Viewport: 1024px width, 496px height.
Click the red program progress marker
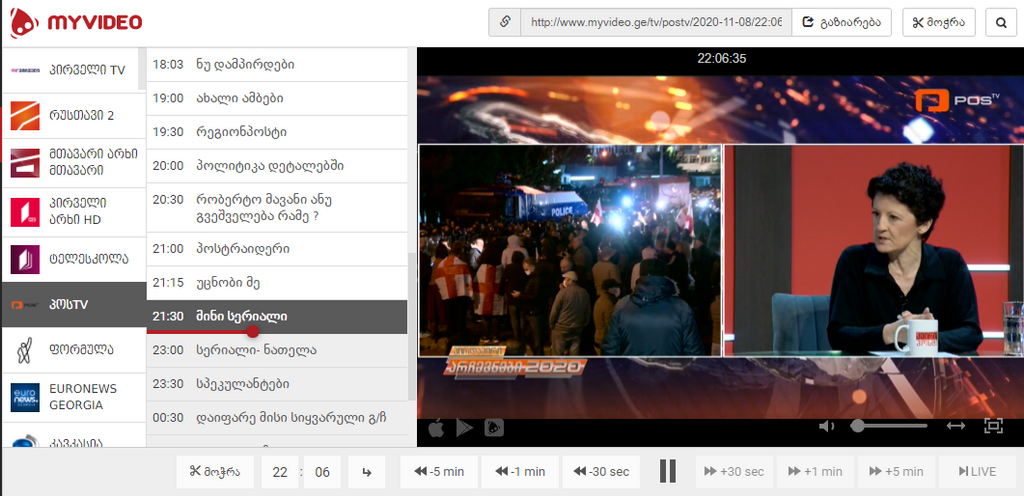[x=253, y=332]
